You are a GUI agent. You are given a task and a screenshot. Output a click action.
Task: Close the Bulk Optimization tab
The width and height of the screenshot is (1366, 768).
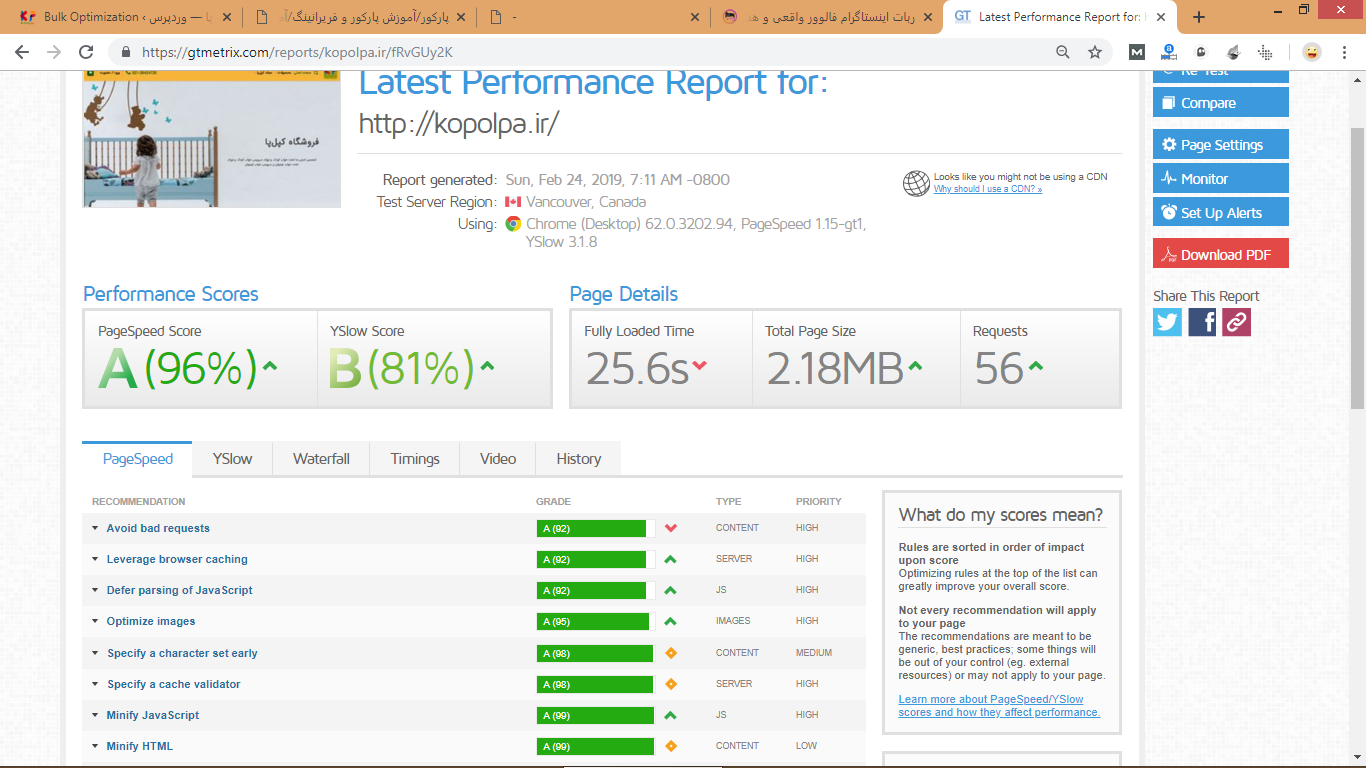[x=227, y=17]
